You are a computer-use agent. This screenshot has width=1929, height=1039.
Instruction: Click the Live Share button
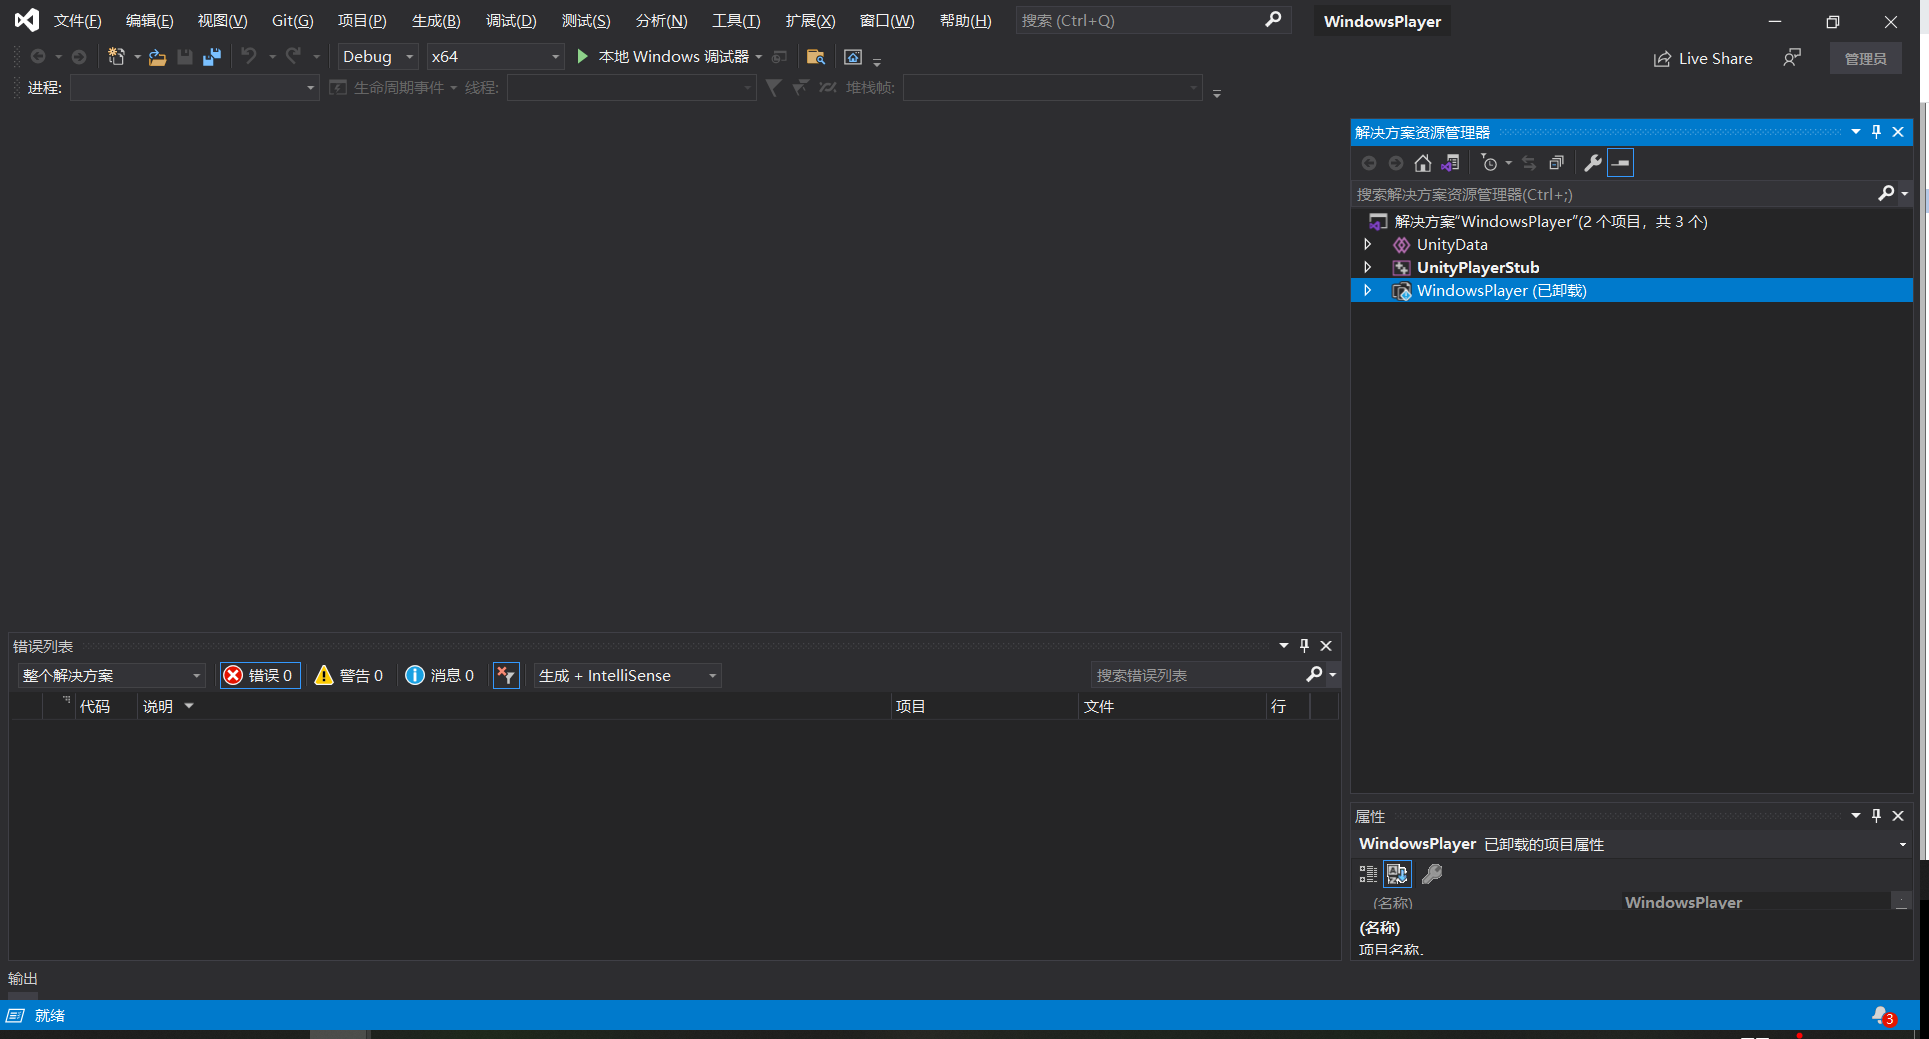(x=1703, y=59)
